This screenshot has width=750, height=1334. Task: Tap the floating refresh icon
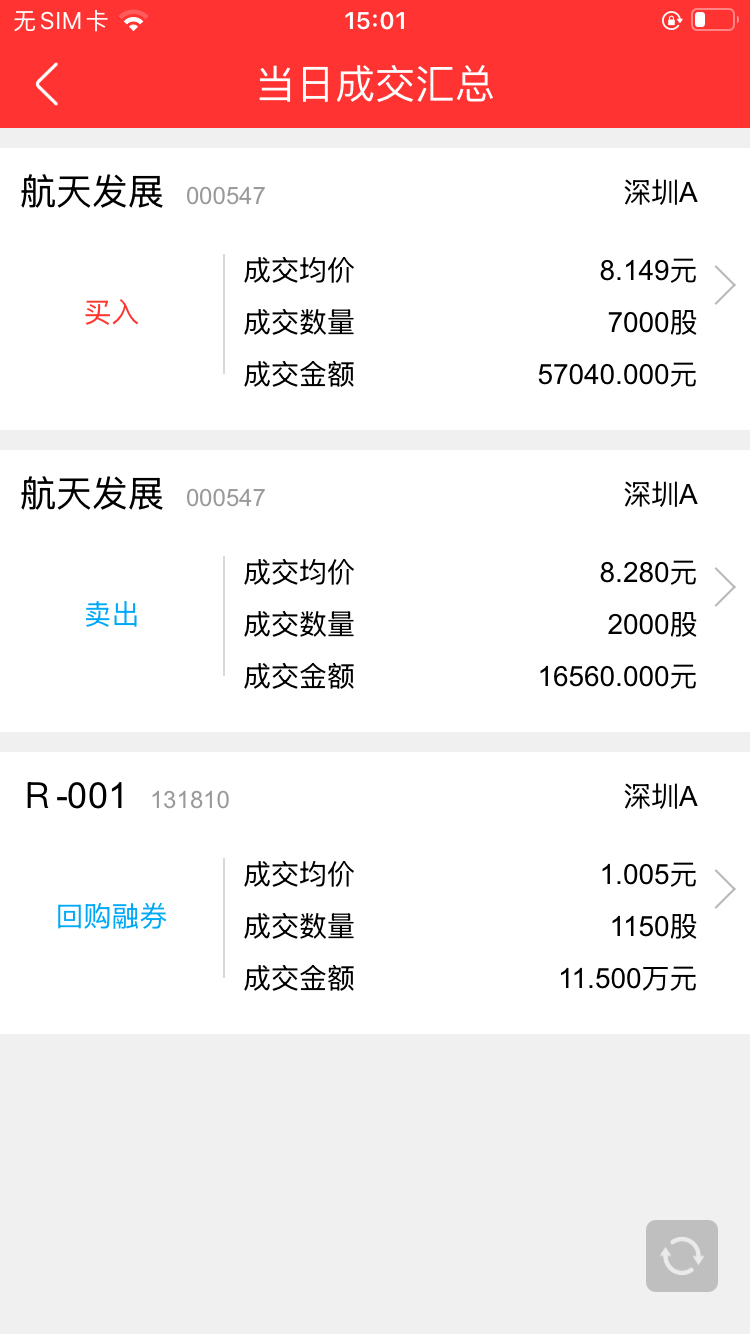[682, 1256]
